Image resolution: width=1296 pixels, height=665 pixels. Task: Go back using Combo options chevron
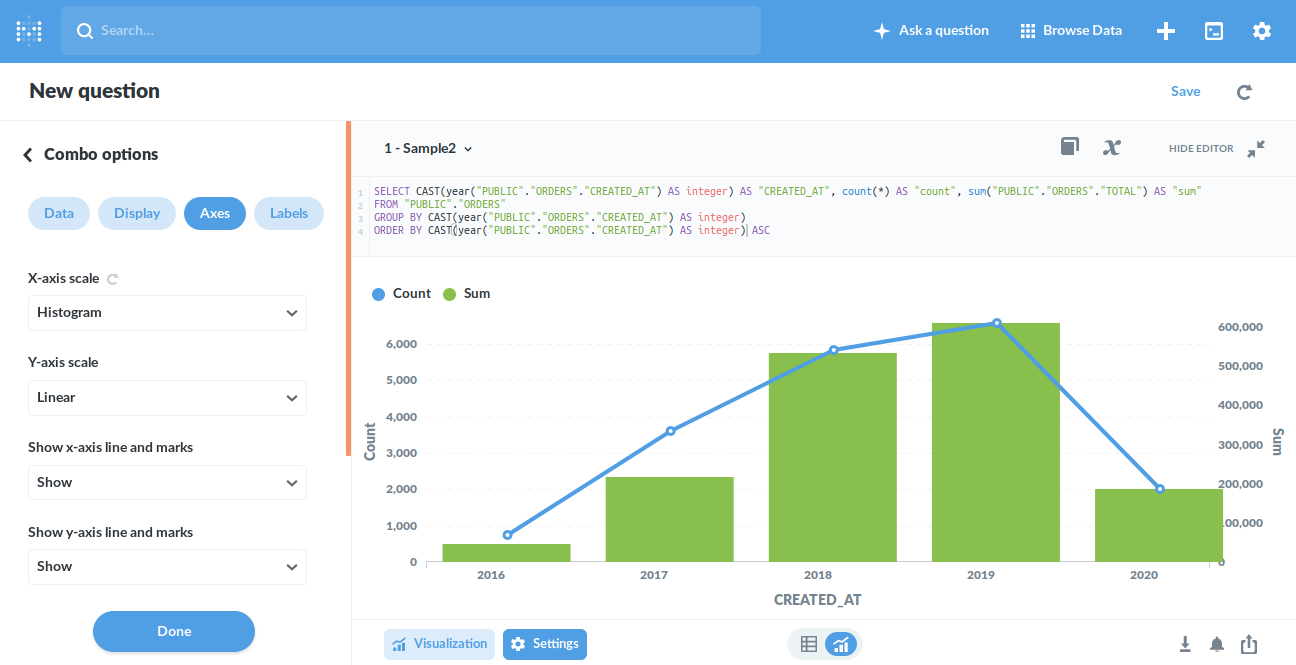(x=28, y=155)
